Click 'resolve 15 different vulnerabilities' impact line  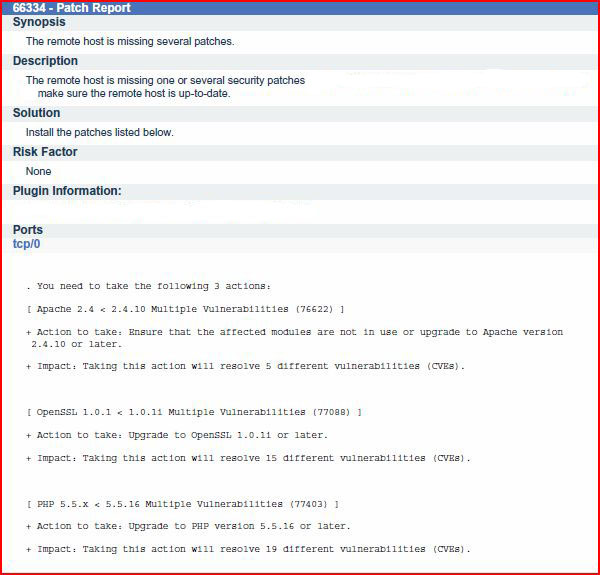248,458
